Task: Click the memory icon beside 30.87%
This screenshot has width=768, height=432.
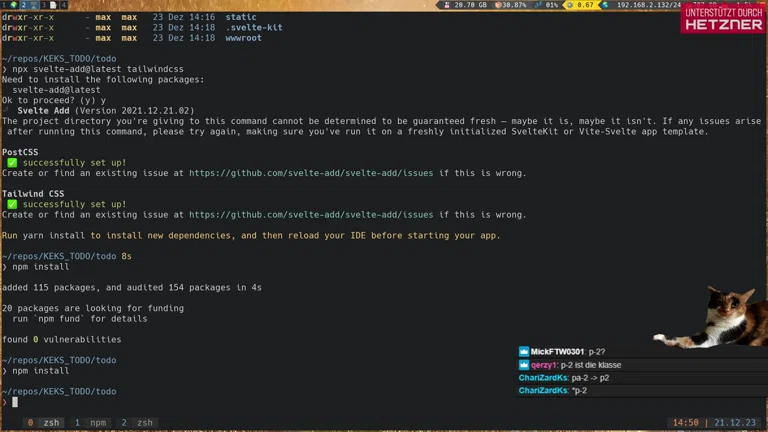Action: [498, 5]
